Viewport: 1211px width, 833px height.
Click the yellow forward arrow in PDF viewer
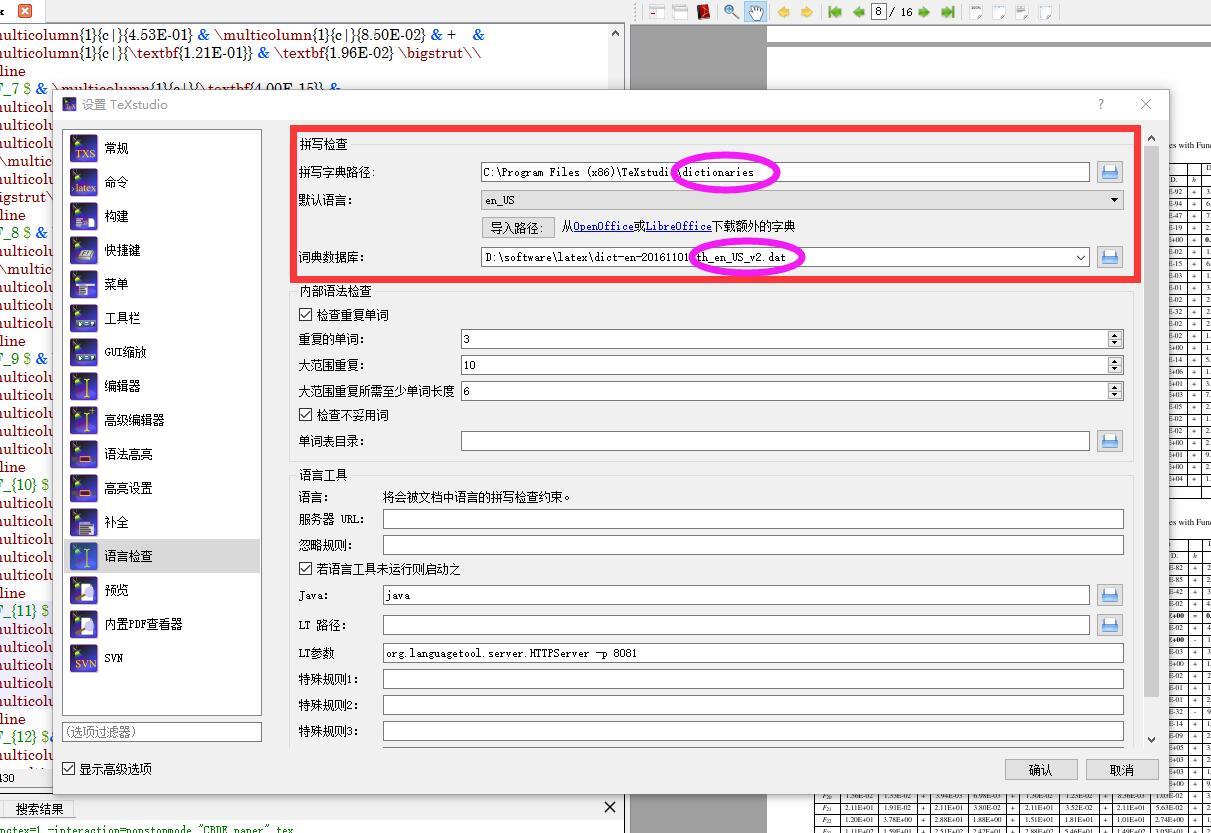click(806, 12)
